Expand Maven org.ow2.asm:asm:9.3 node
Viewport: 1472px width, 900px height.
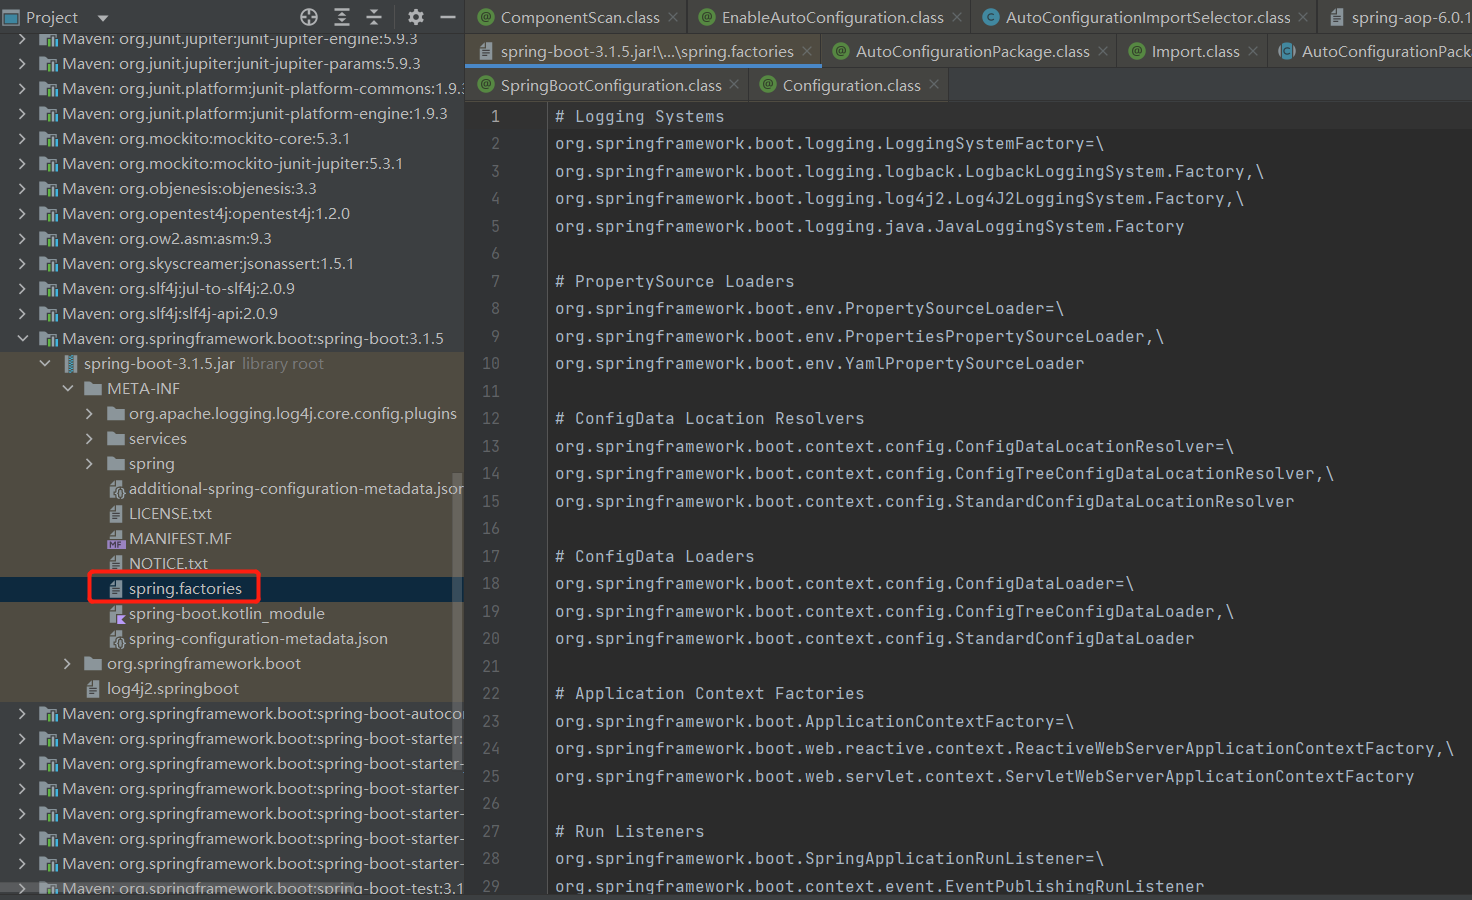pyautogui.click(x=22, y=239)
